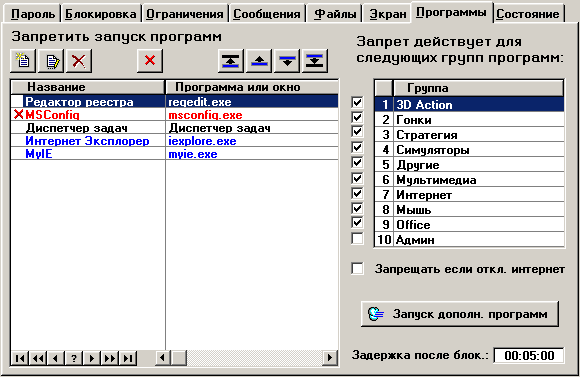
Task: Switch to the Файлы tab
Action: (x=335, y=14)
